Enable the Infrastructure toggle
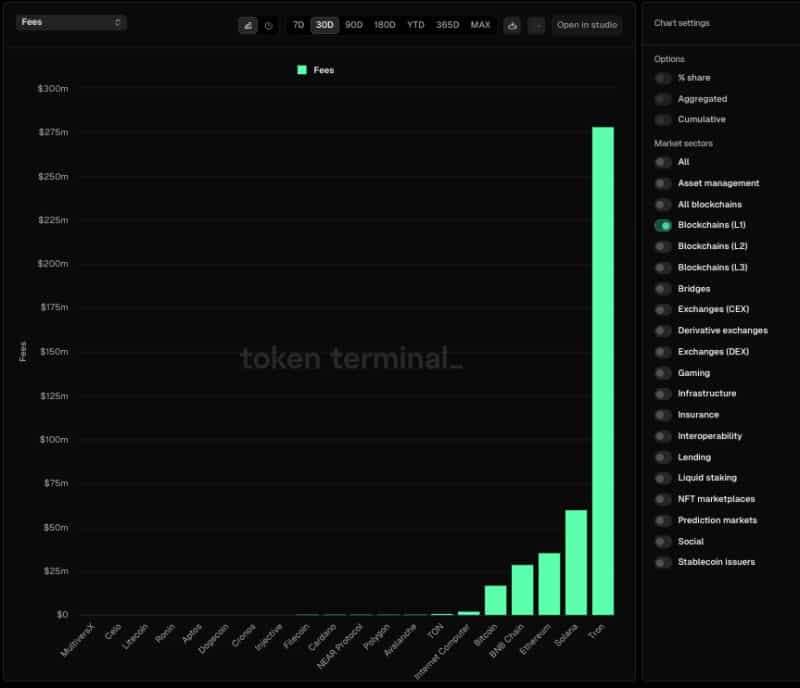800x688 pixels. tap(663, 394)
